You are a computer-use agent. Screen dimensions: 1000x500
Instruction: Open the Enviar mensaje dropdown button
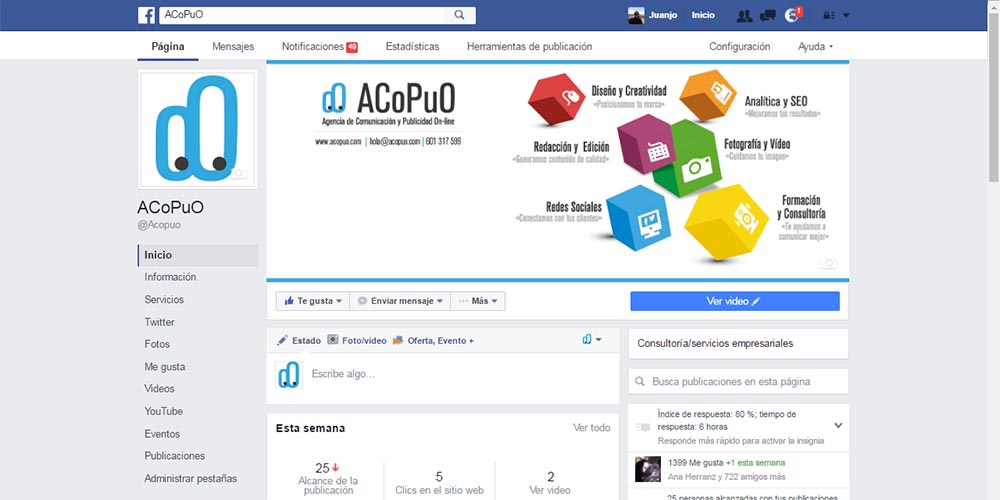click(400, 301)
